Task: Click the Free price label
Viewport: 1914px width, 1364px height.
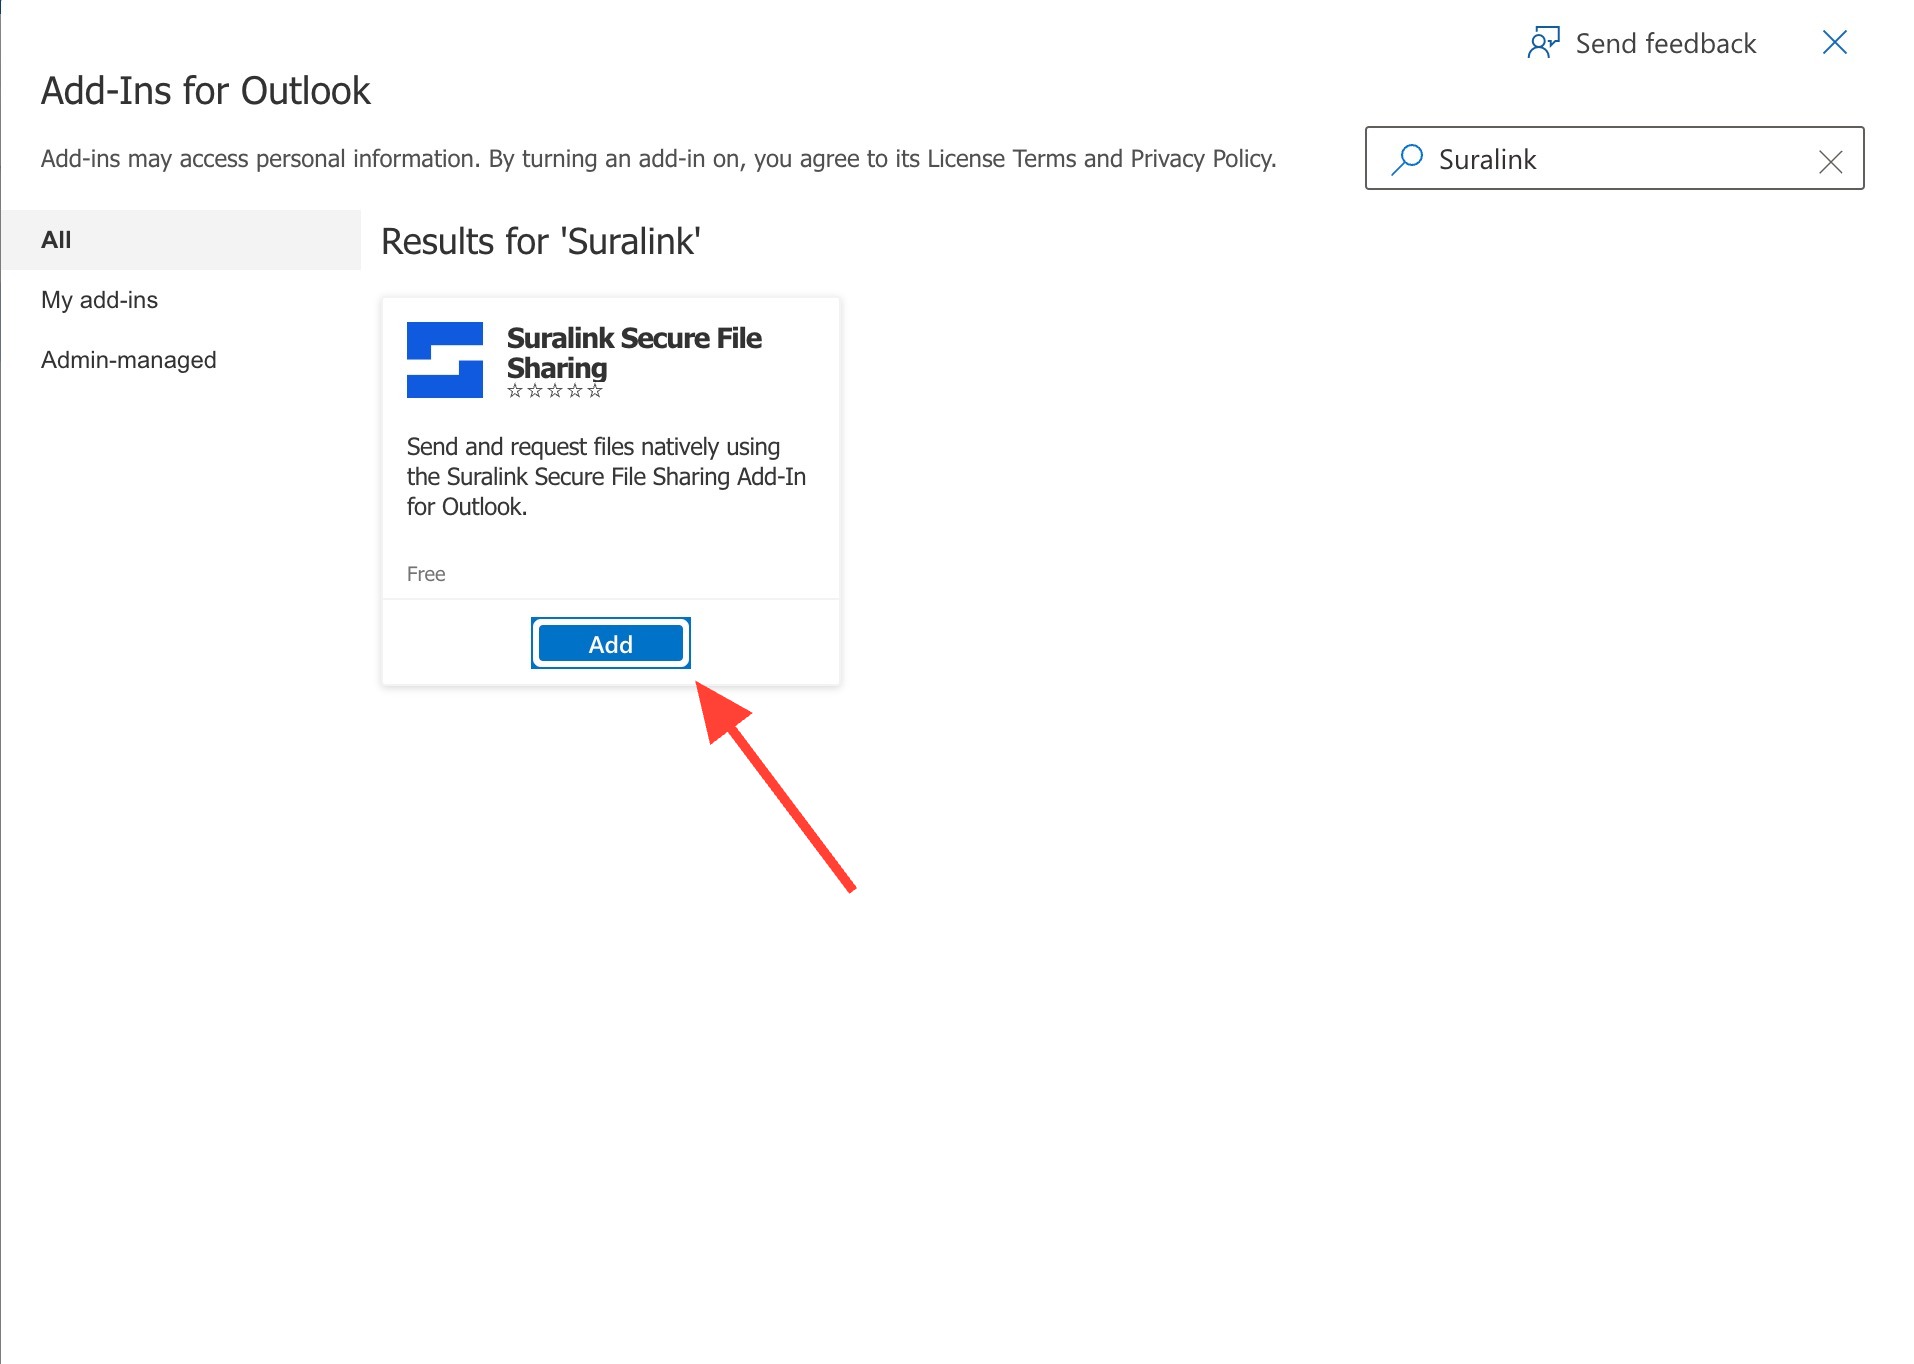Action: (426, 574)
